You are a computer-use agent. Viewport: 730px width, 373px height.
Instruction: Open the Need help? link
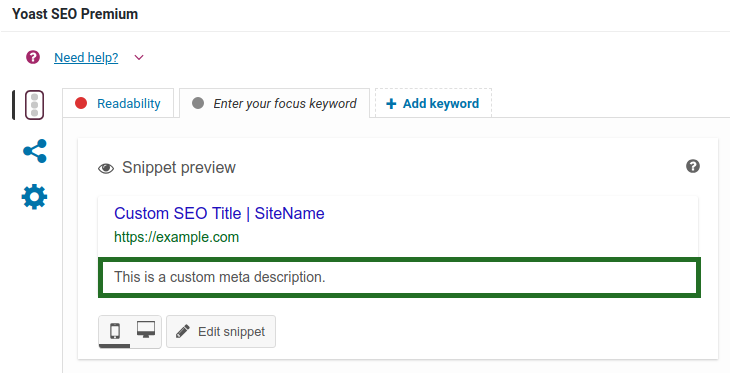[86, 58]
